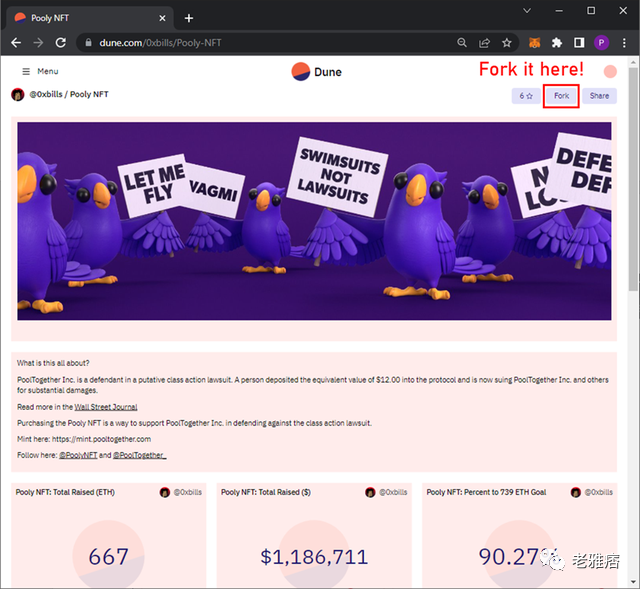Reload the Pooly NFT page
The image size is (640, 589).
(61, 42)
